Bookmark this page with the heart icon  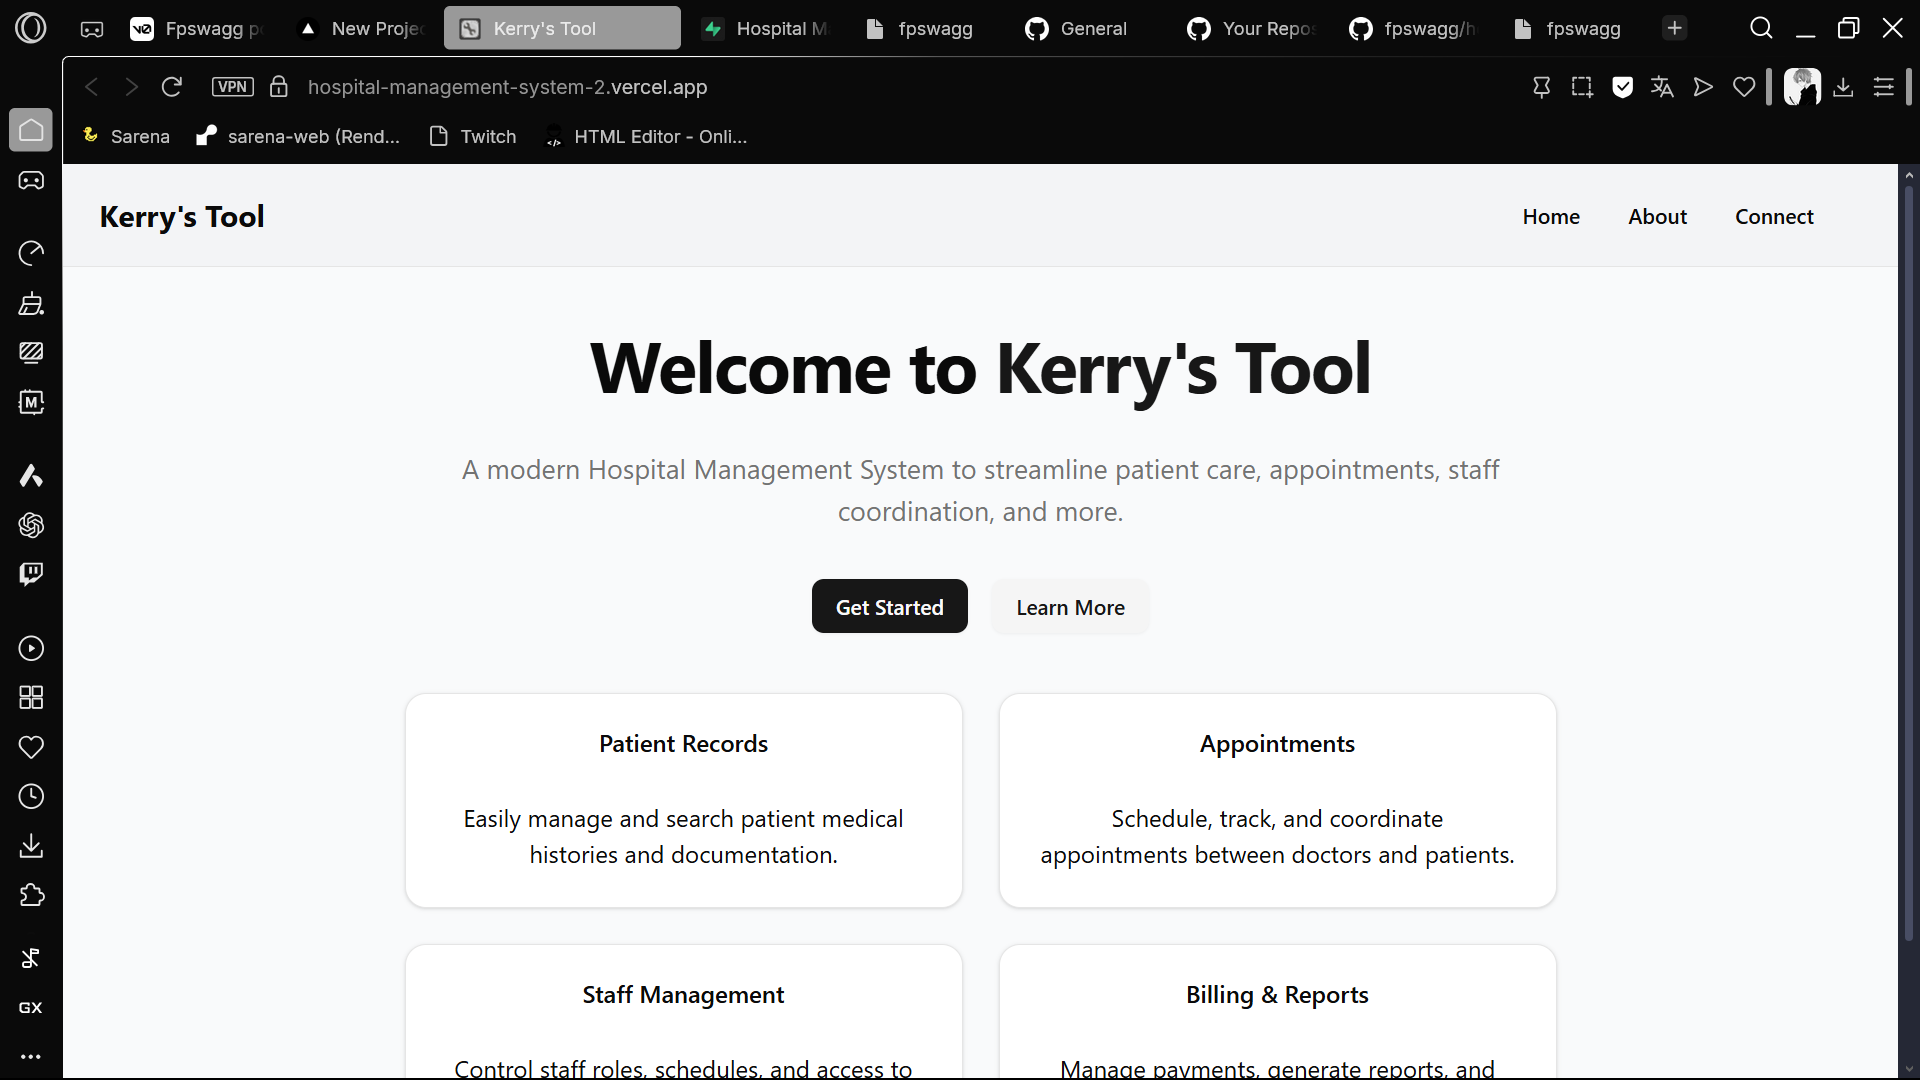1744,87
